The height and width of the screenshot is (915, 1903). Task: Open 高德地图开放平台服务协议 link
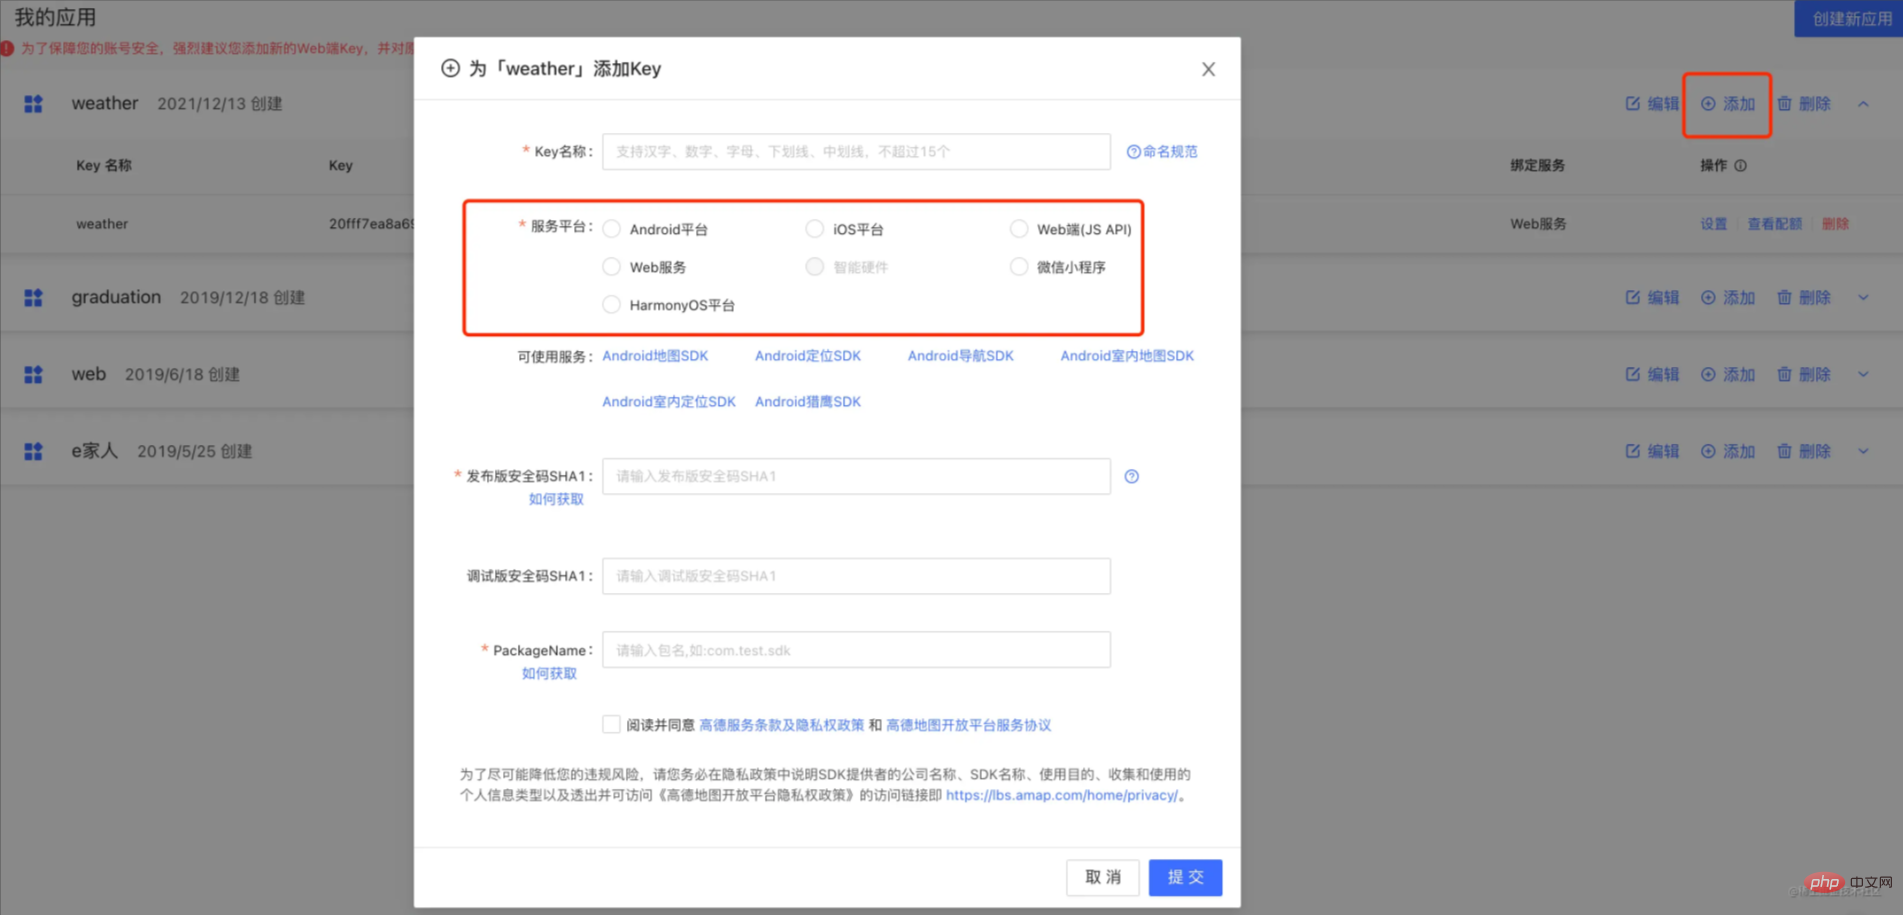pos(968,725)
